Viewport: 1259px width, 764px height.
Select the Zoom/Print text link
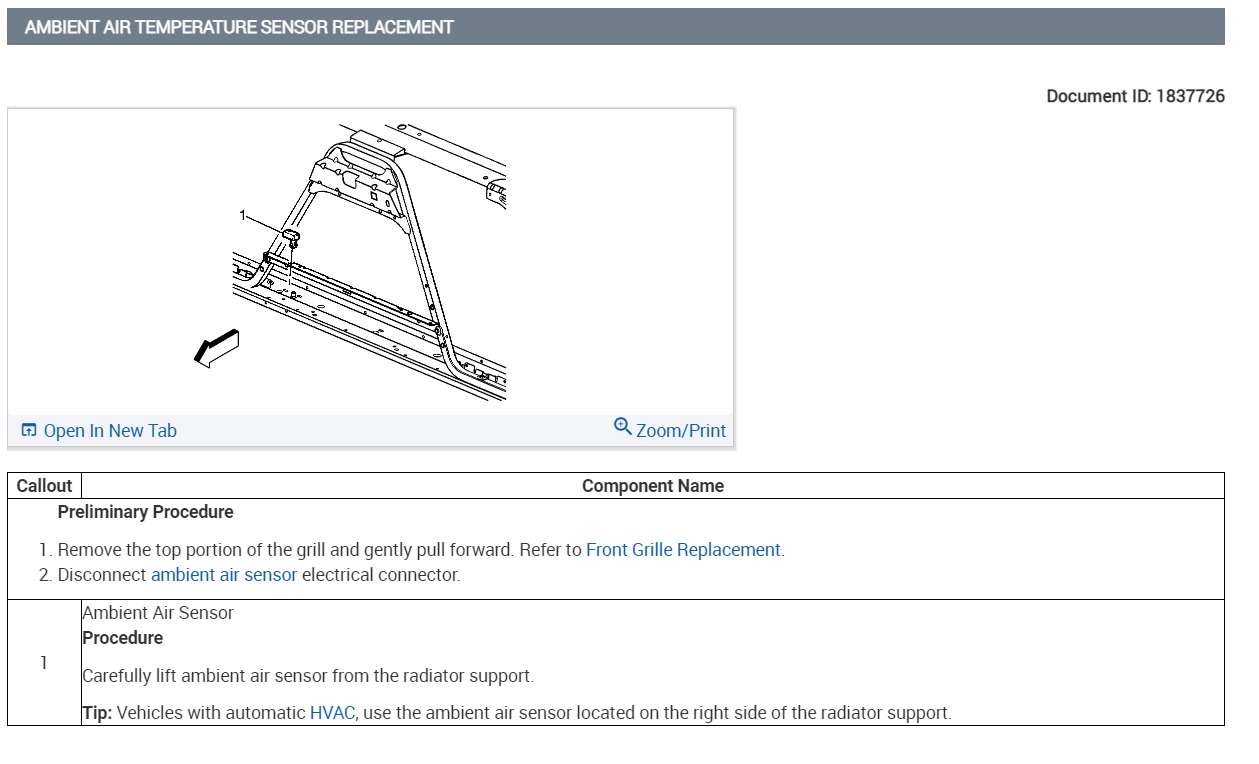[681, 431]
